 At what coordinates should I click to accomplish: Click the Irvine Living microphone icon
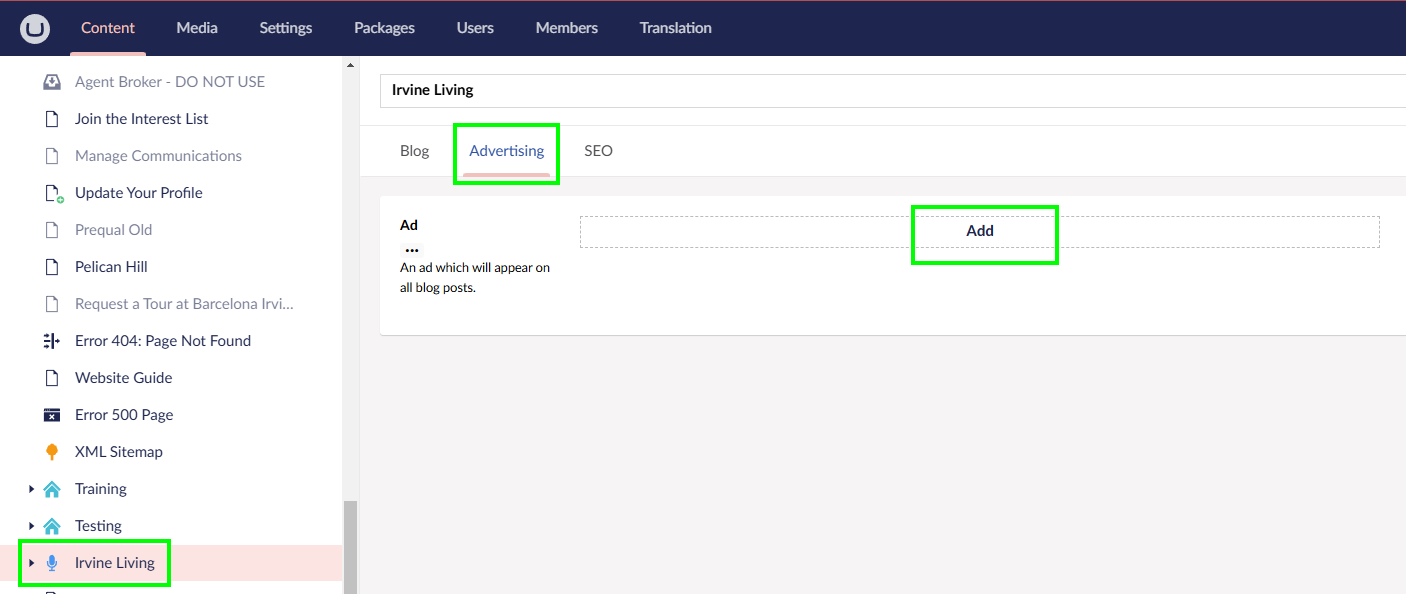(x=52, y=563)
